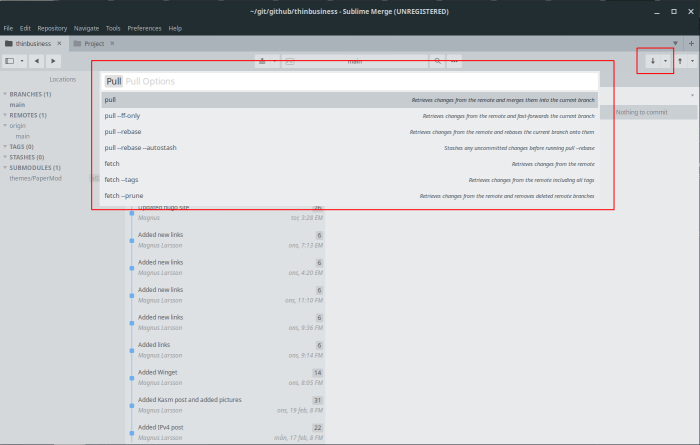The image size is (700, 445).
Task: Click file count badge 14 on Winget commit
Action: point(317,373)
